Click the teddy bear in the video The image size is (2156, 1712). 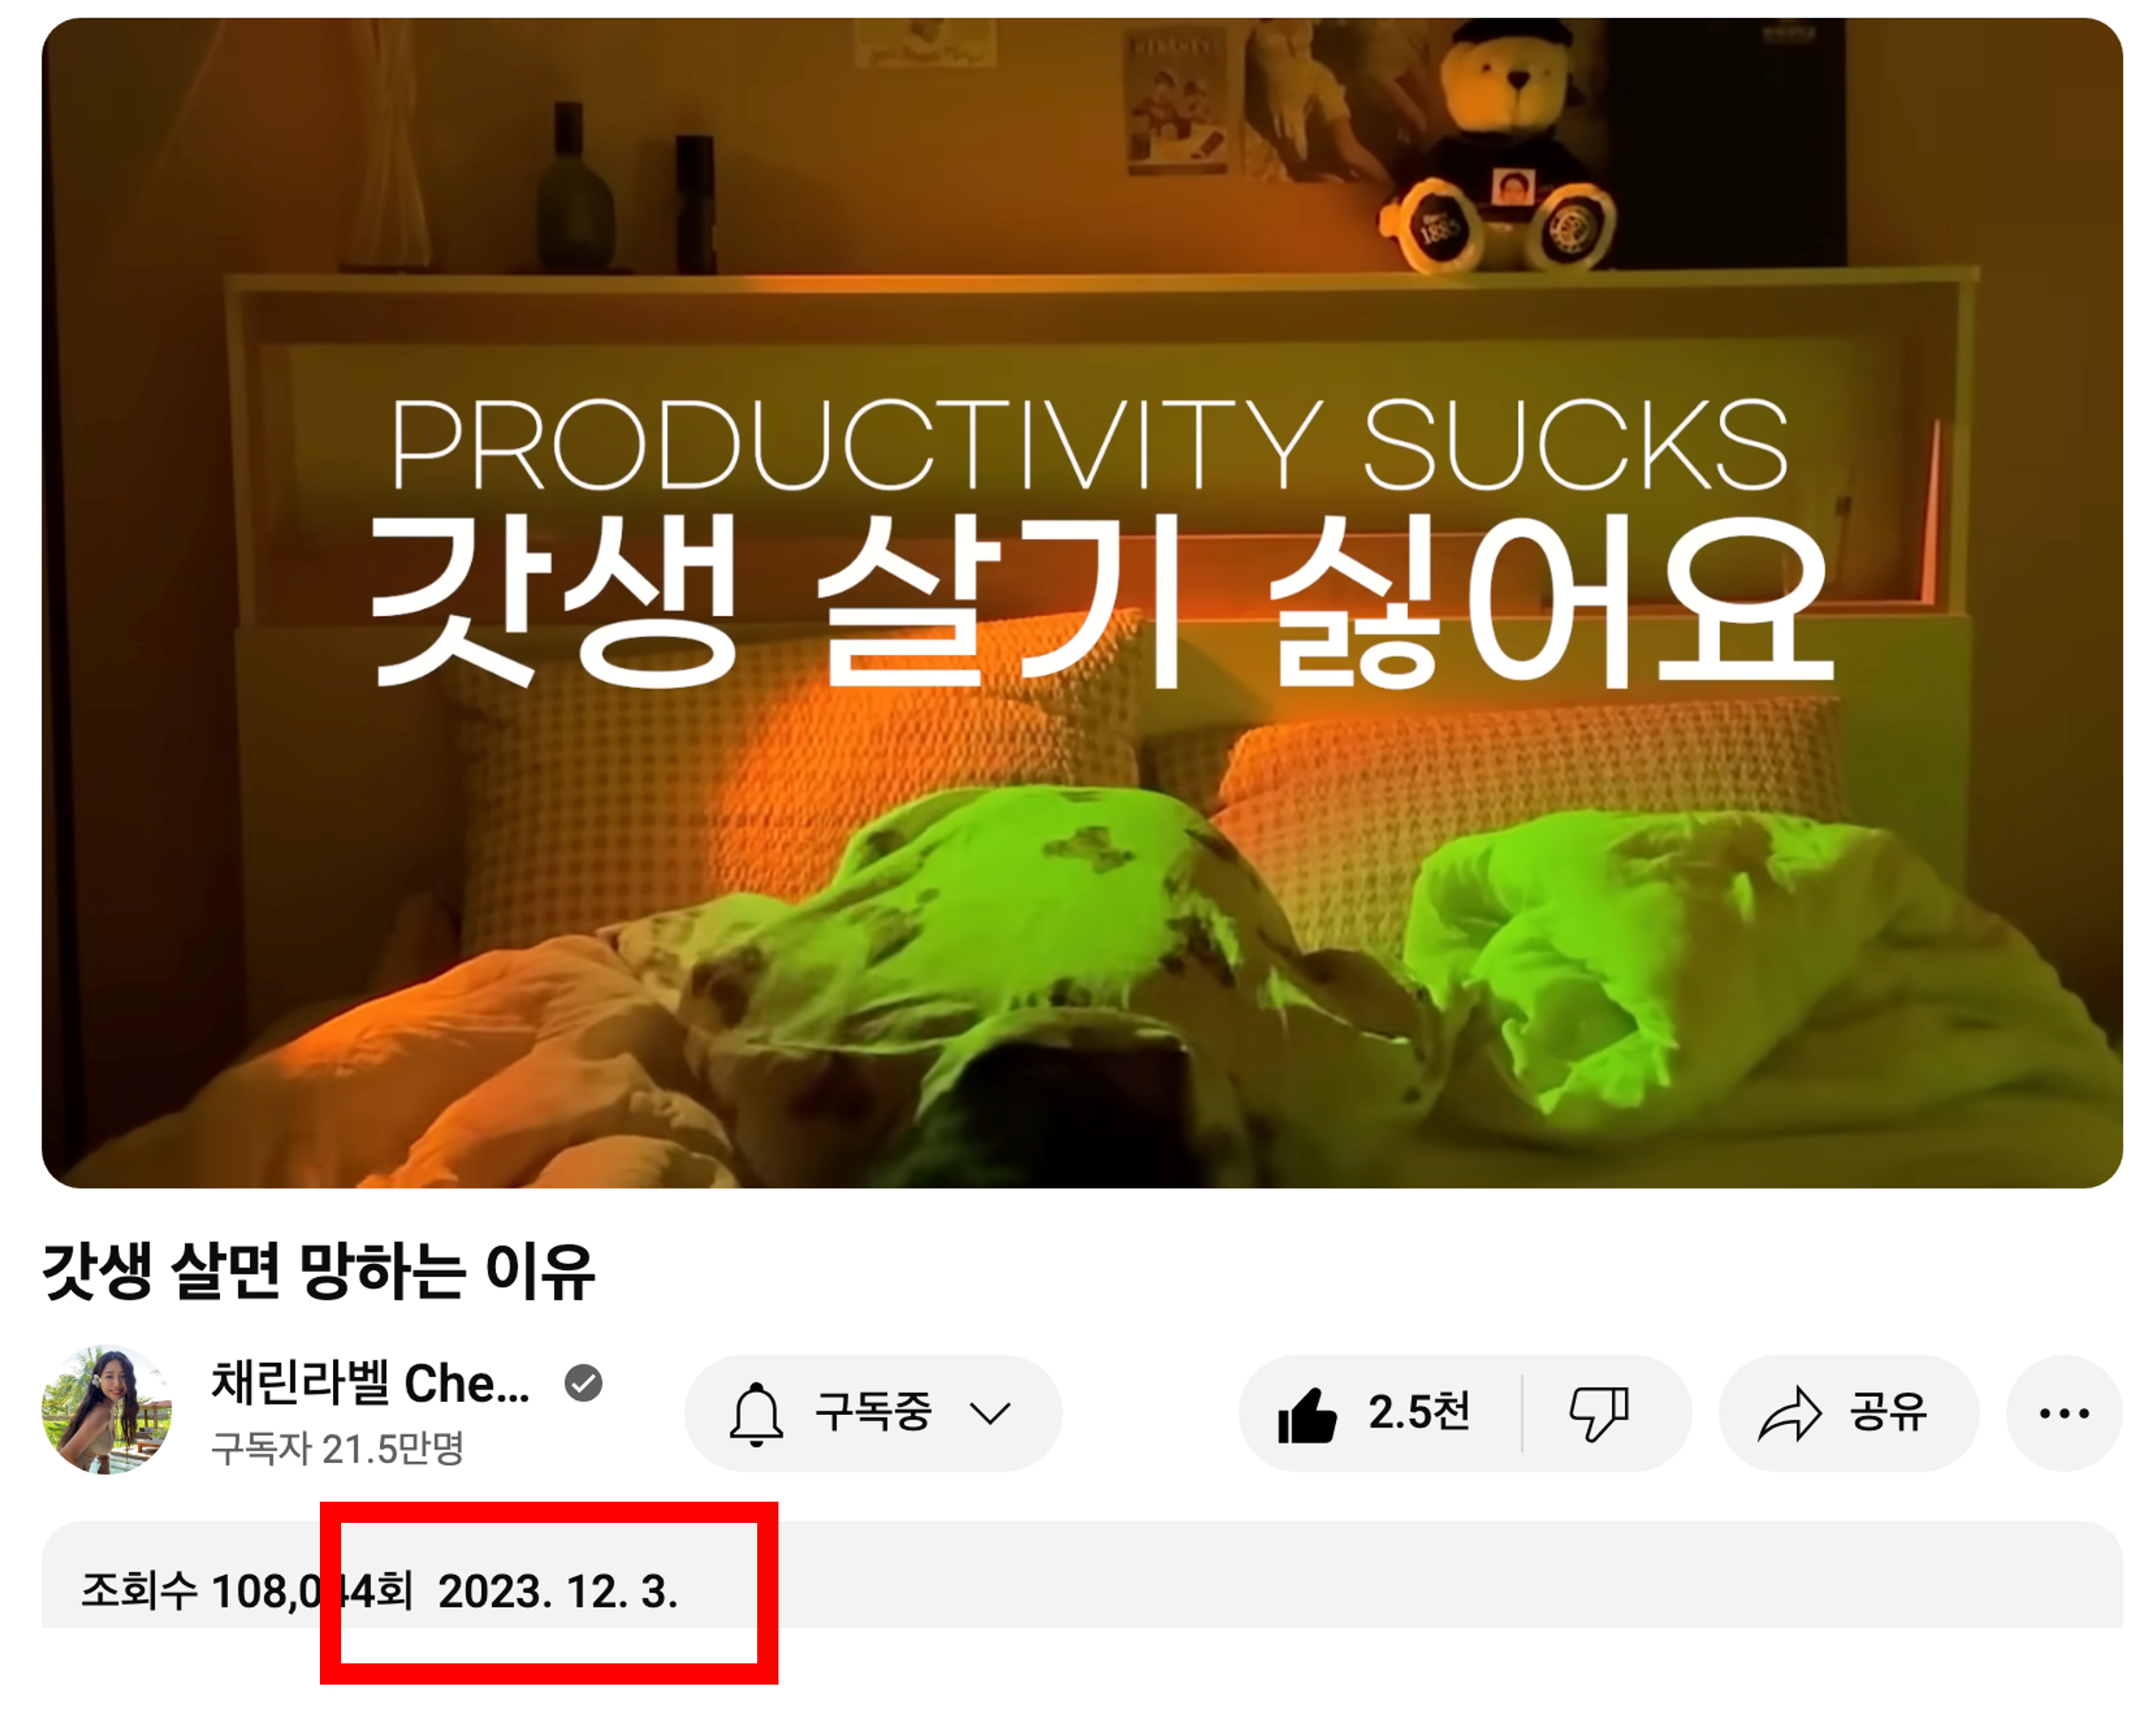1498,150
